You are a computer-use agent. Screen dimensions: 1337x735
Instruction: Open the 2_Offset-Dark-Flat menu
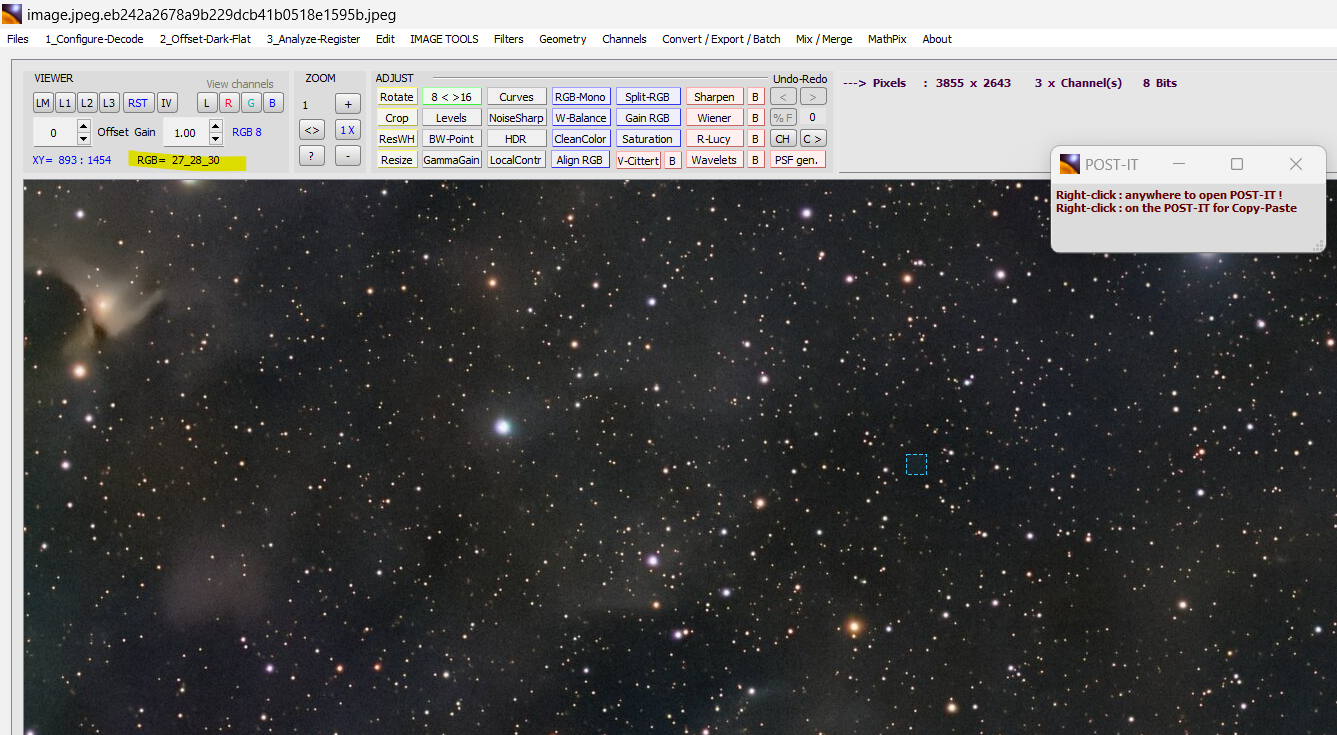(205, 39)
